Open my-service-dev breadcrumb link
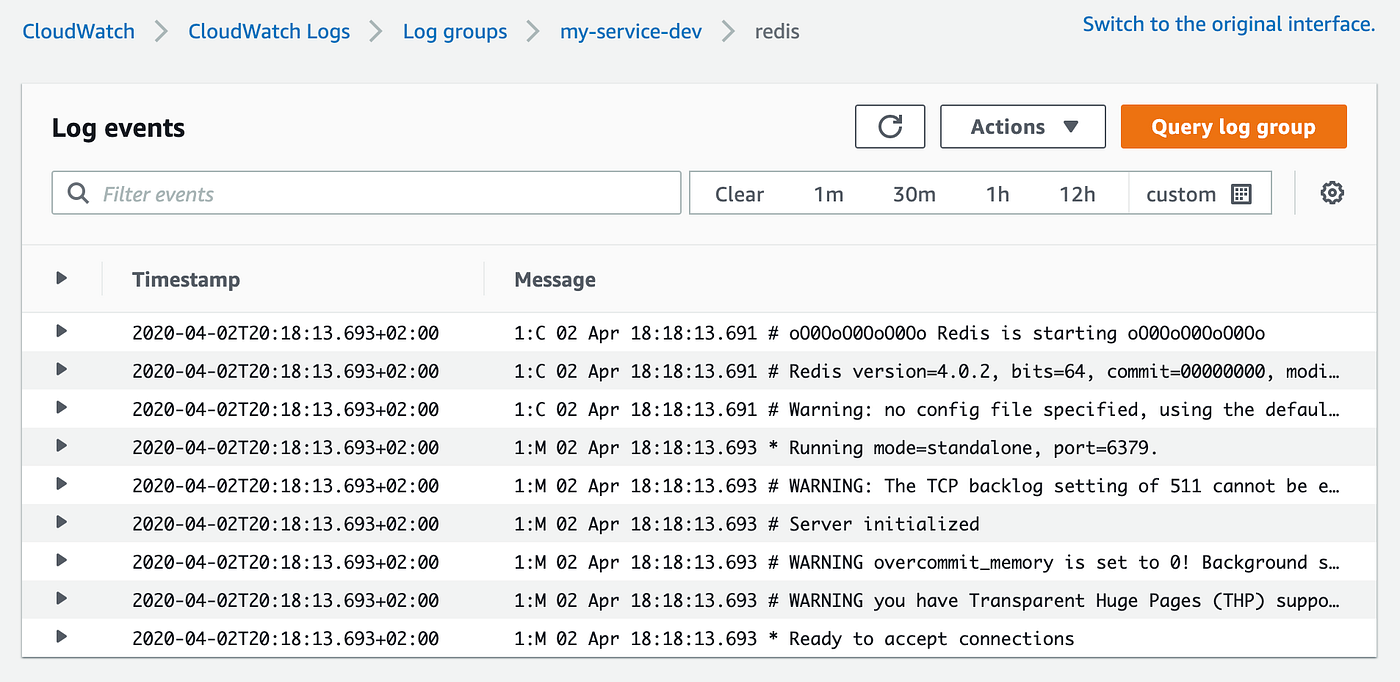 pos(631,31)
